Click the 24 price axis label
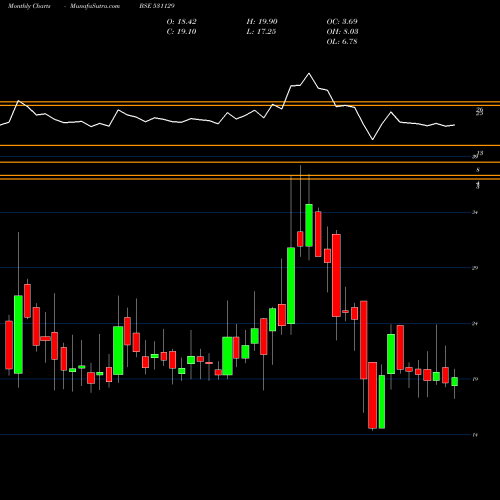500x500 pixels. (475, 323)
